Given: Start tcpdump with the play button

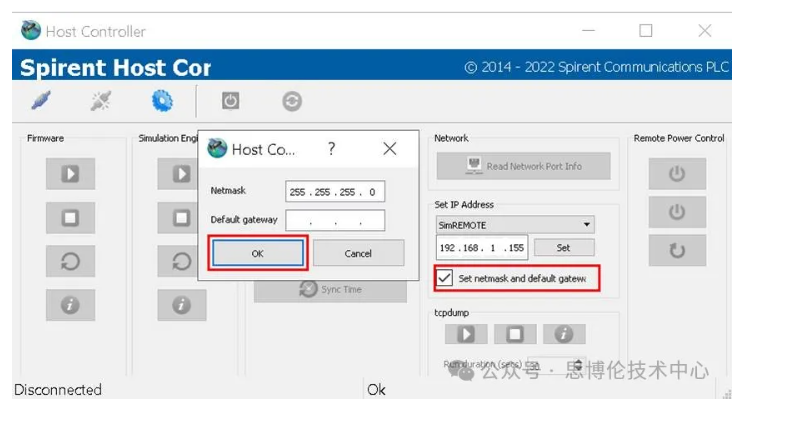Looking at the screenshot, I should pos(465,334).
